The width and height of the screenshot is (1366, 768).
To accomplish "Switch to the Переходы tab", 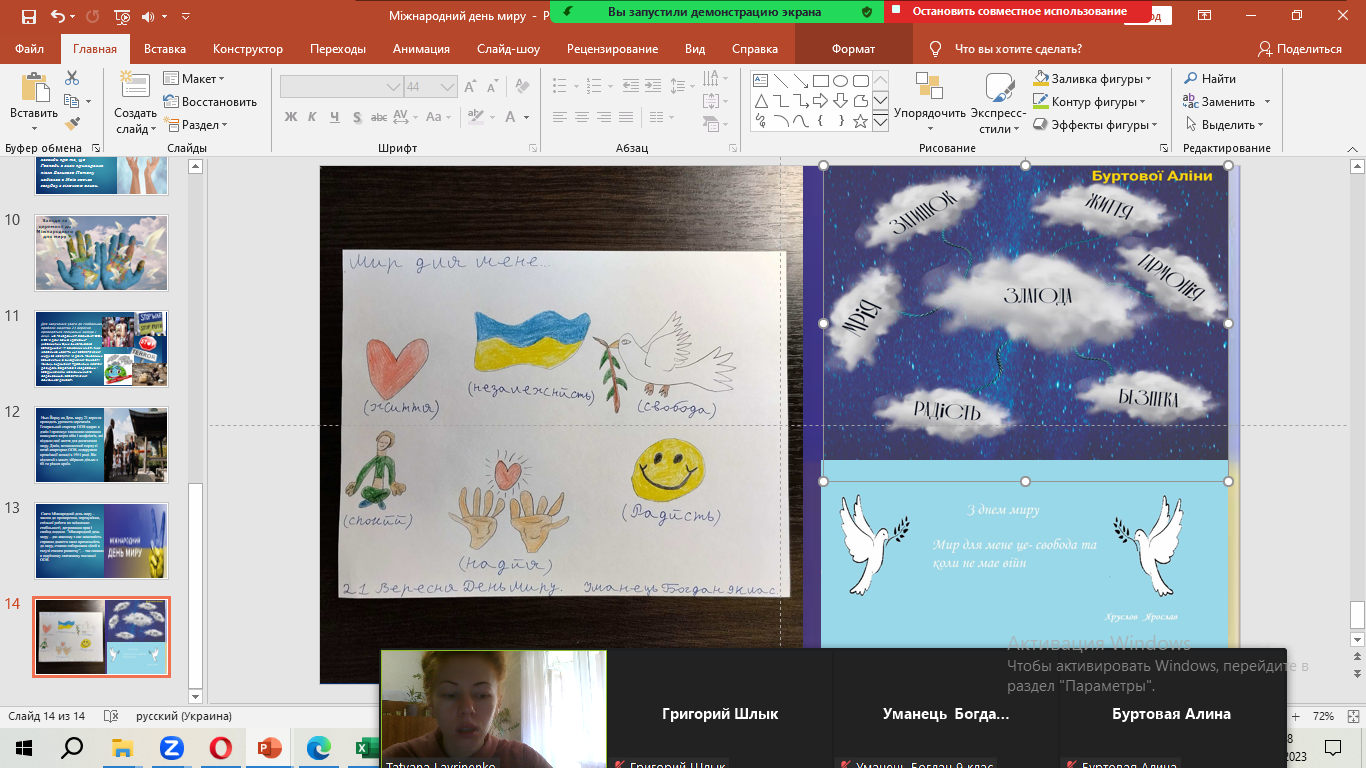I will 338,49.
